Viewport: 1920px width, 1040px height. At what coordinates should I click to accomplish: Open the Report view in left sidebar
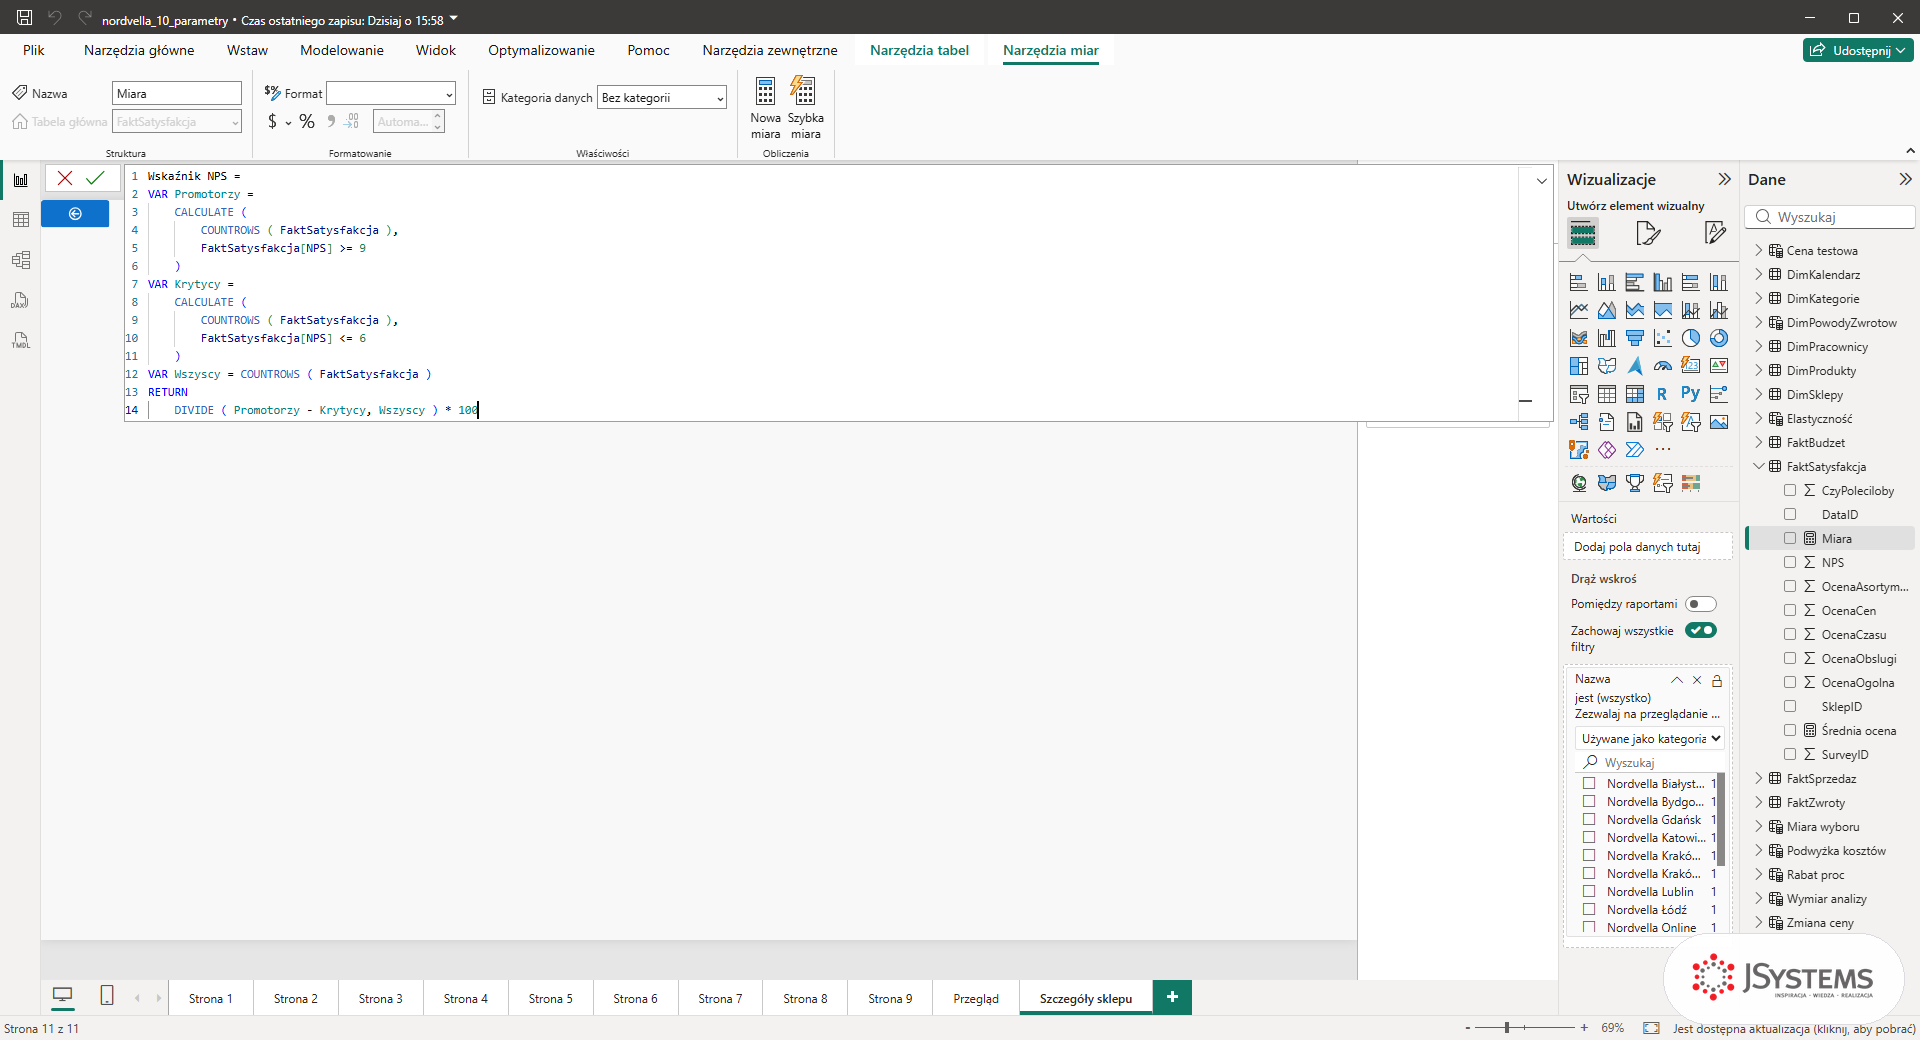(x=21, y=180)
